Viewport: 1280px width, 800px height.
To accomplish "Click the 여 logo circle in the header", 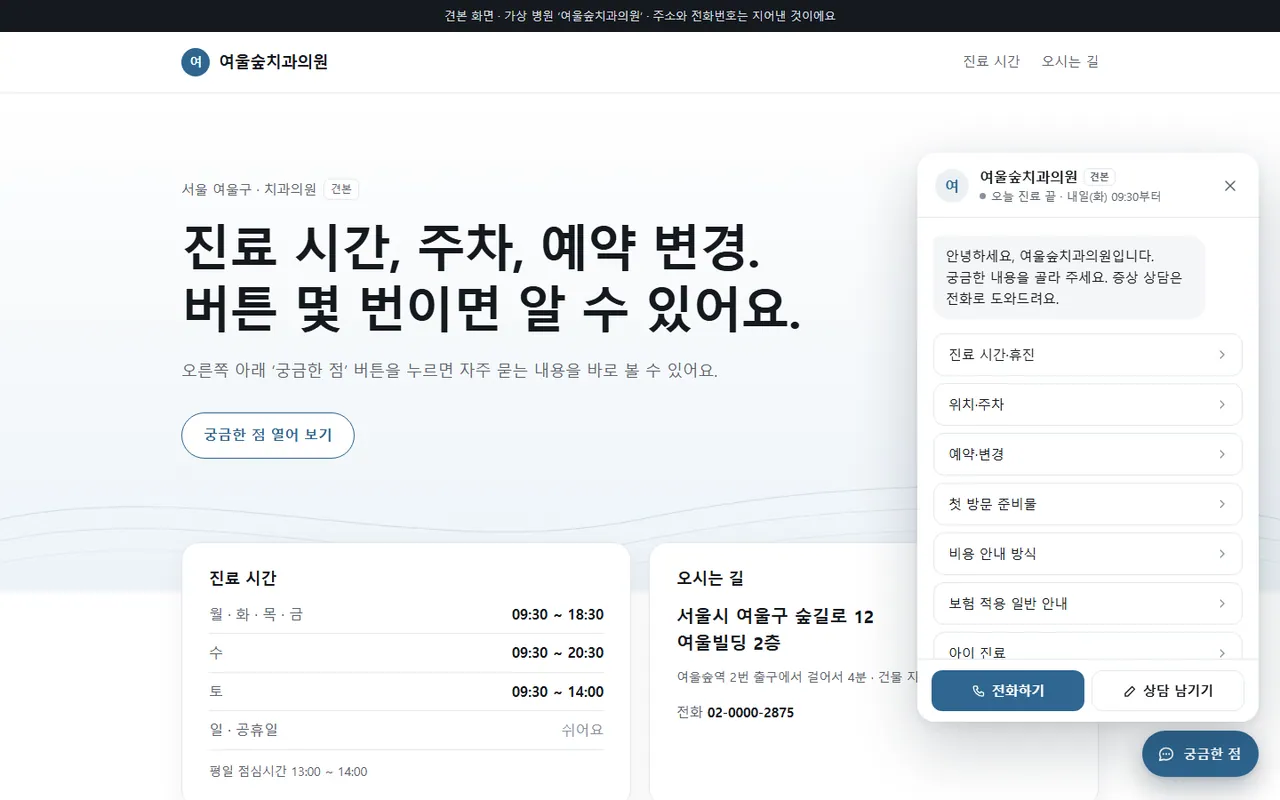I will coord(196,61).
